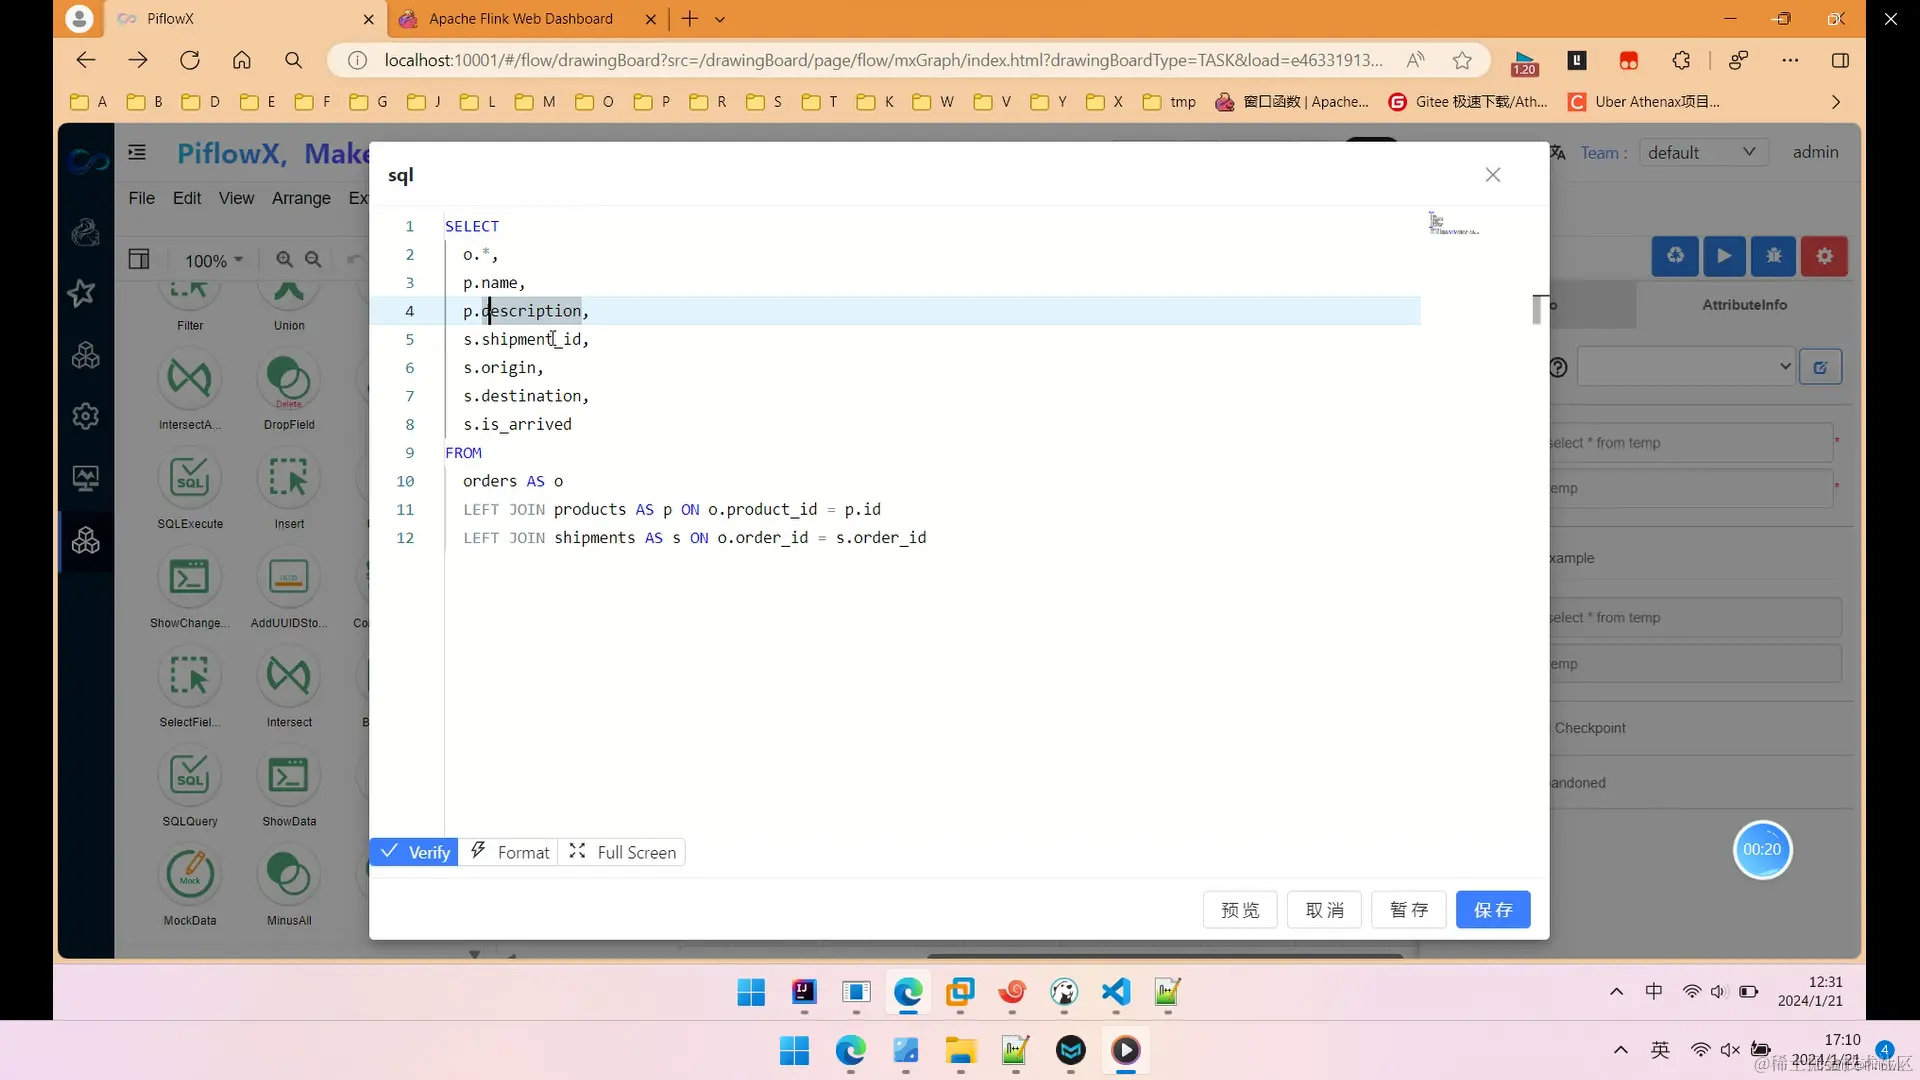Image resolution: width=1920 pixels, height=1080 pixels.
Task: Click the blue 保存 save button
Action: click(1492, 909)
